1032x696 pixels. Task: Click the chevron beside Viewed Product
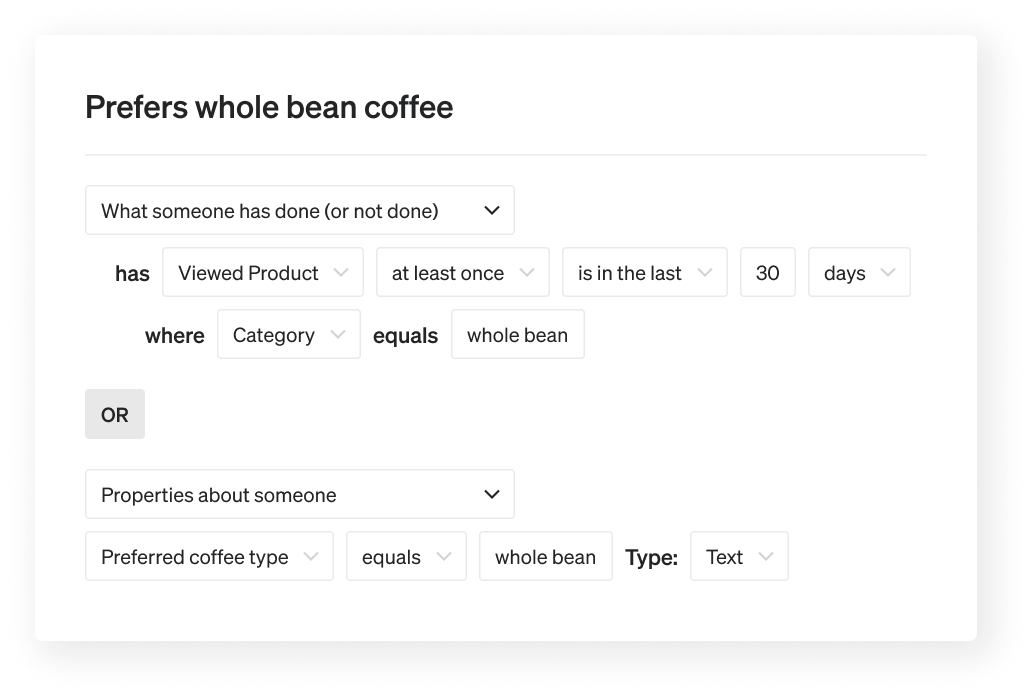pos(341,272)
